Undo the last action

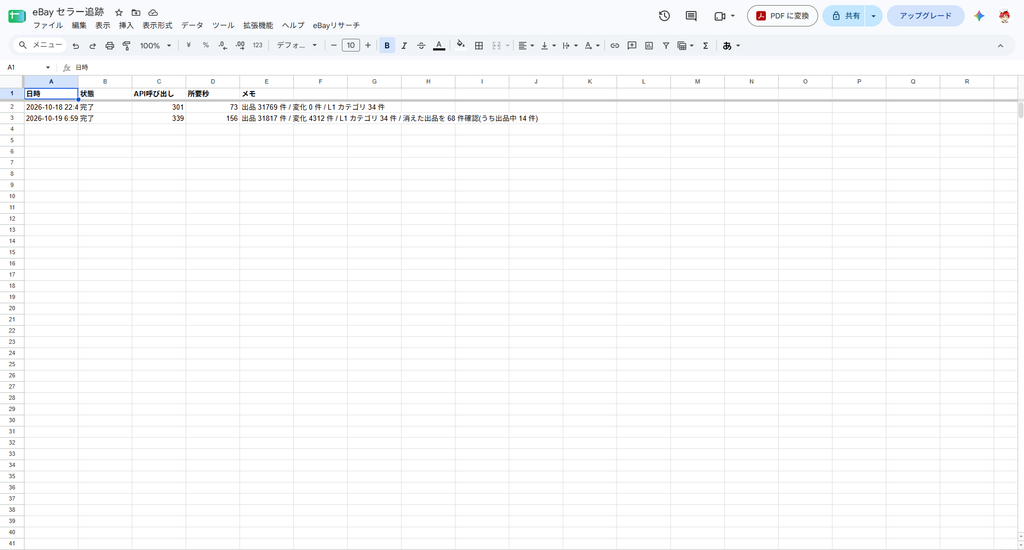(76, 46)
